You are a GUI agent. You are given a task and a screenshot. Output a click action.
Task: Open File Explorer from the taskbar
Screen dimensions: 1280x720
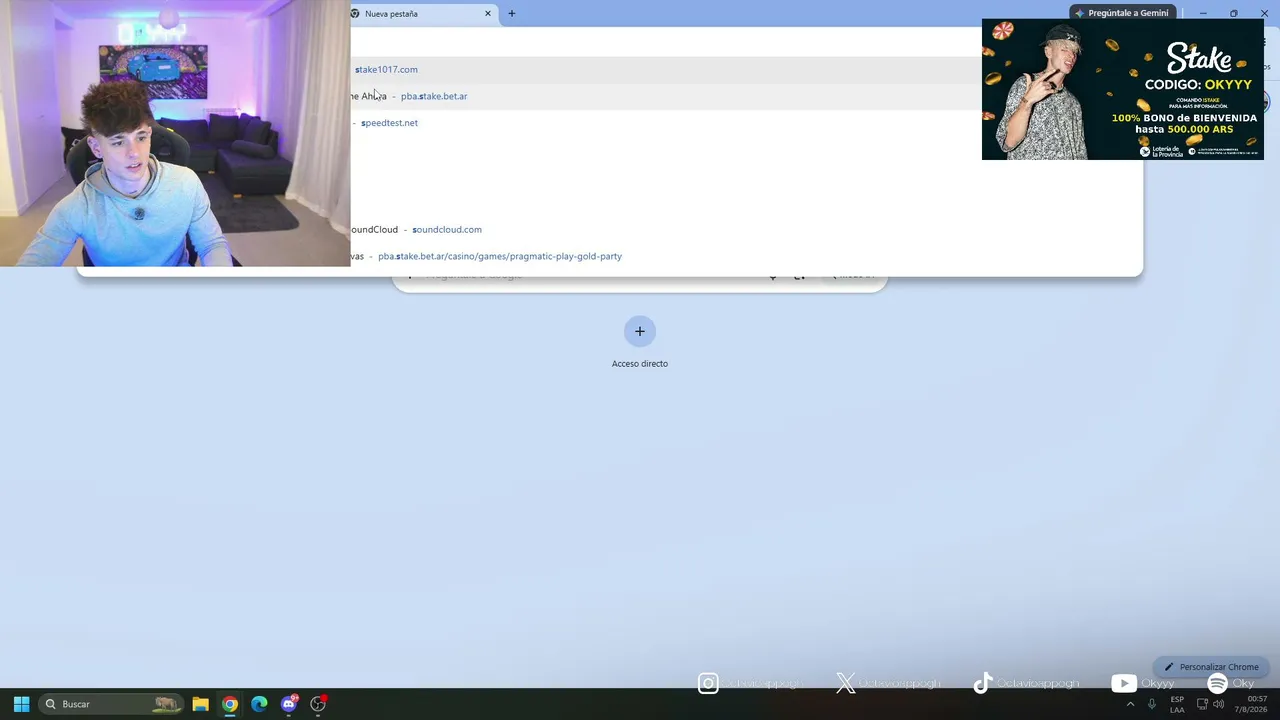pos(200,704)
